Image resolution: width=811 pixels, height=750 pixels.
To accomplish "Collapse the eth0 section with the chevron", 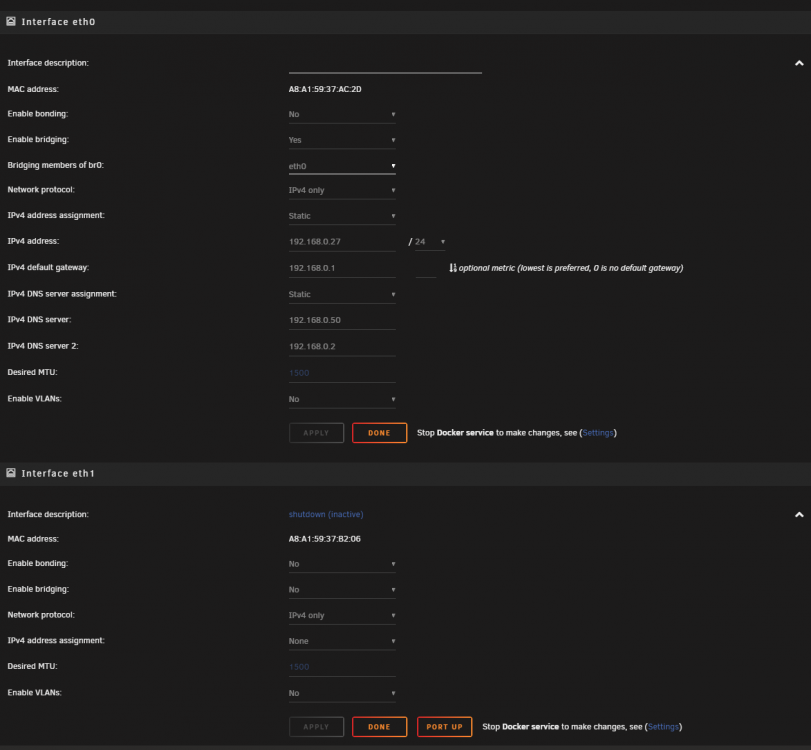I will pyautogui.click(x=799, y=63).
